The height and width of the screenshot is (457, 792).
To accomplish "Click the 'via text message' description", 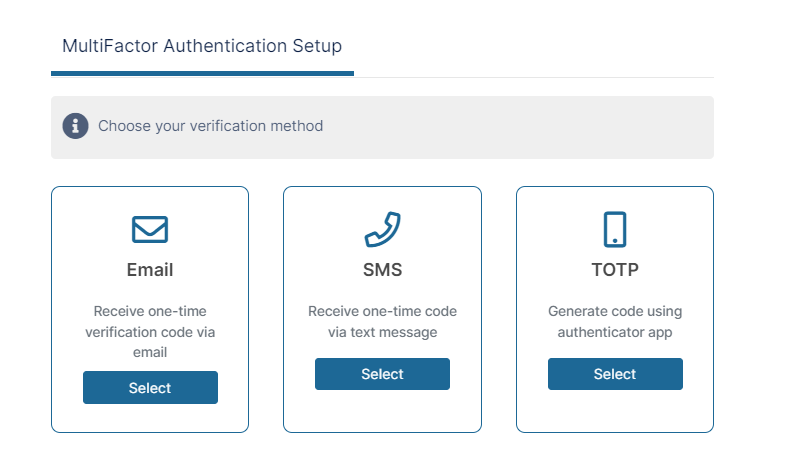I will point(382,332).
